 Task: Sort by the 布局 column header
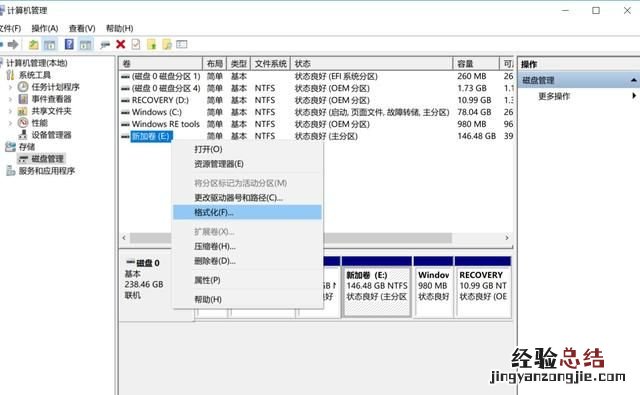pyautogui.click(x=215, y=64)
